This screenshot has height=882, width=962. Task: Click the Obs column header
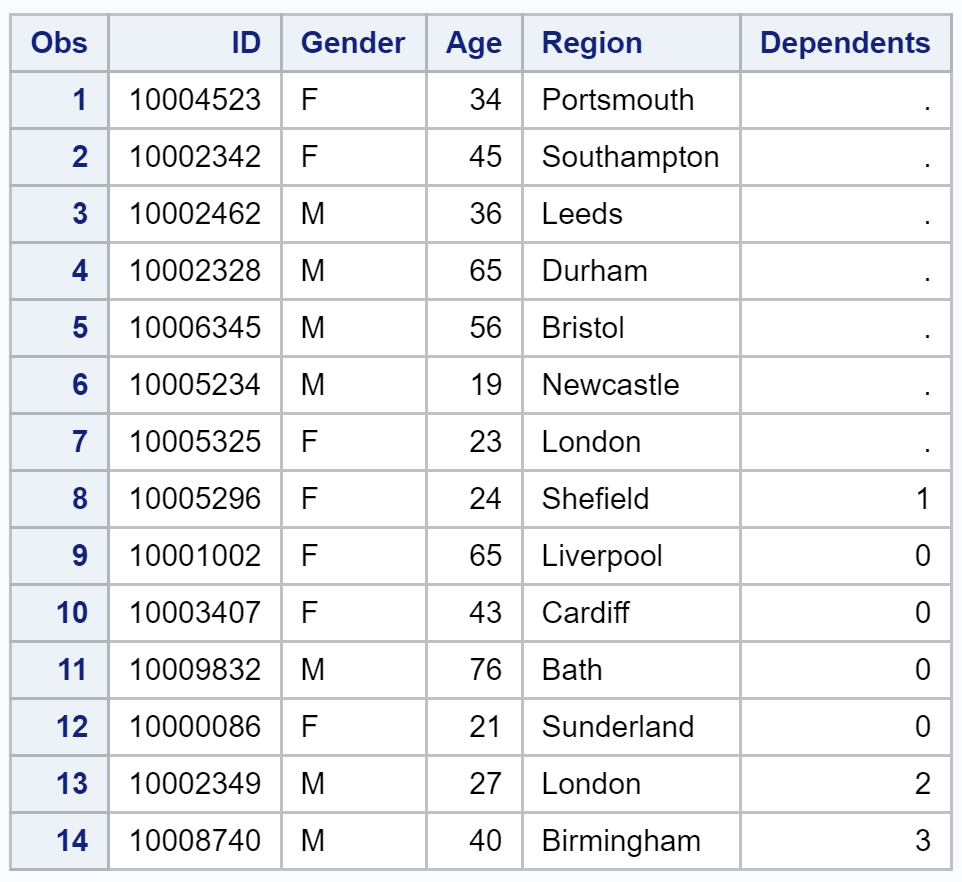(59, 43)
